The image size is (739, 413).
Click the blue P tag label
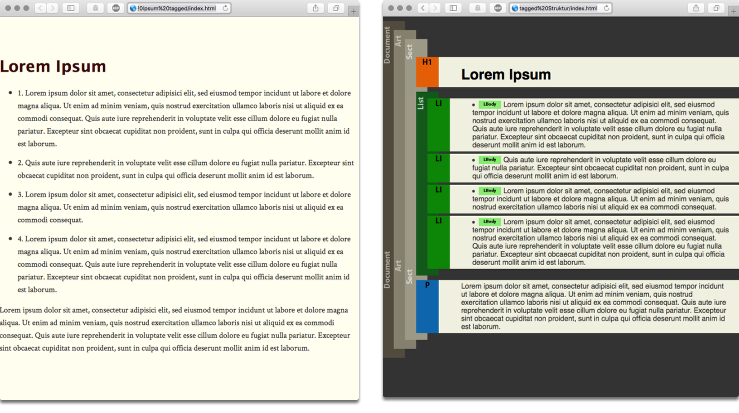tap(427, 306)
